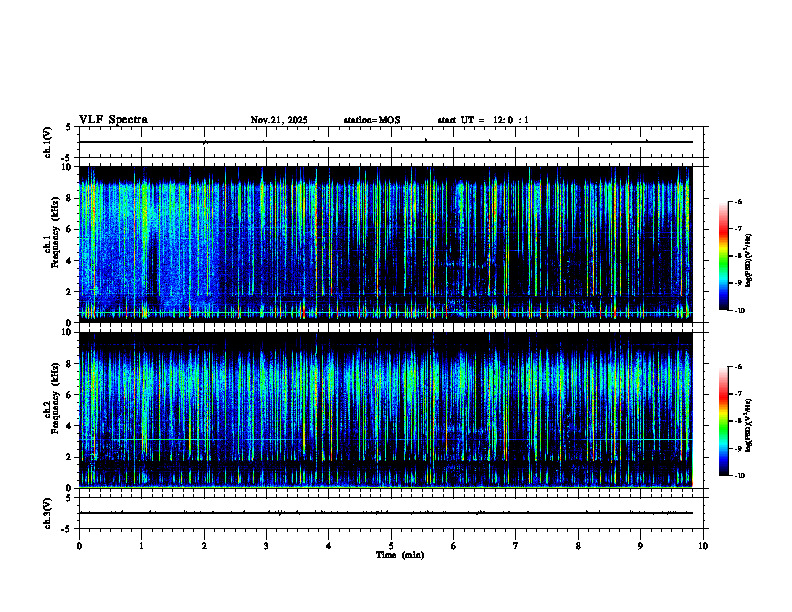The image size is (792, 612).
Task: Click time axis tick label "2"
Action: 204,546
